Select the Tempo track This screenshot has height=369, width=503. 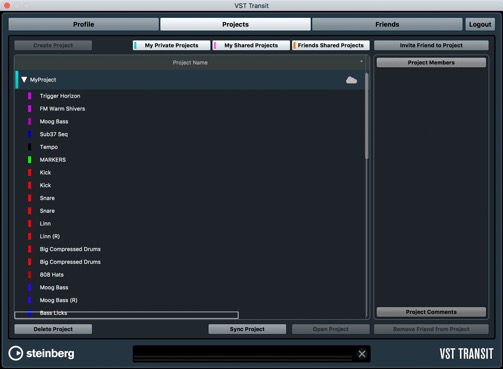(x=49, y=147)
